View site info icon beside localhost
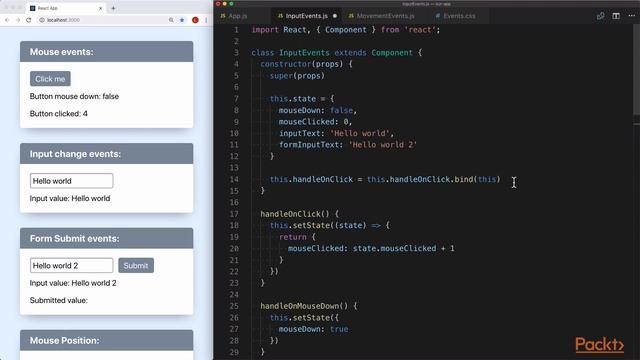640x360 pixels. pyautogui.click(x=42, y=20)
